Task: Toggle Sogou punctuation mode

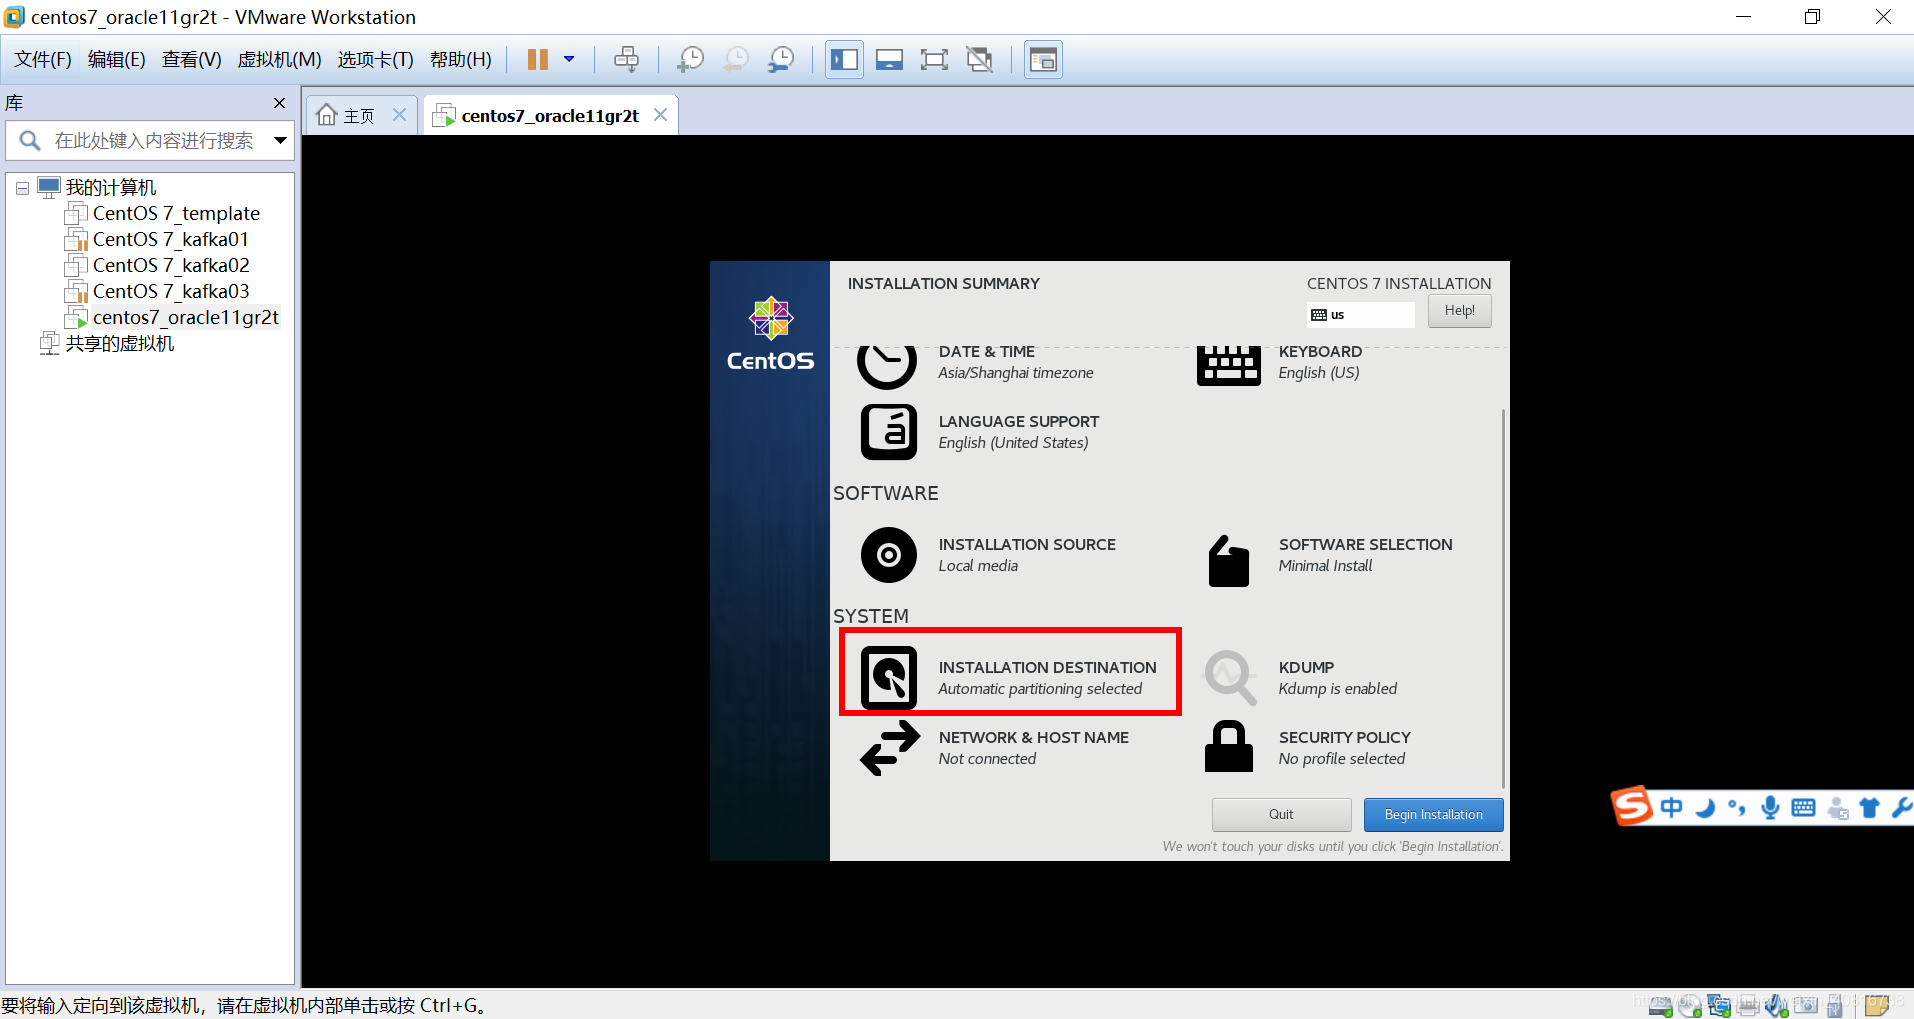Action: 1737,807
